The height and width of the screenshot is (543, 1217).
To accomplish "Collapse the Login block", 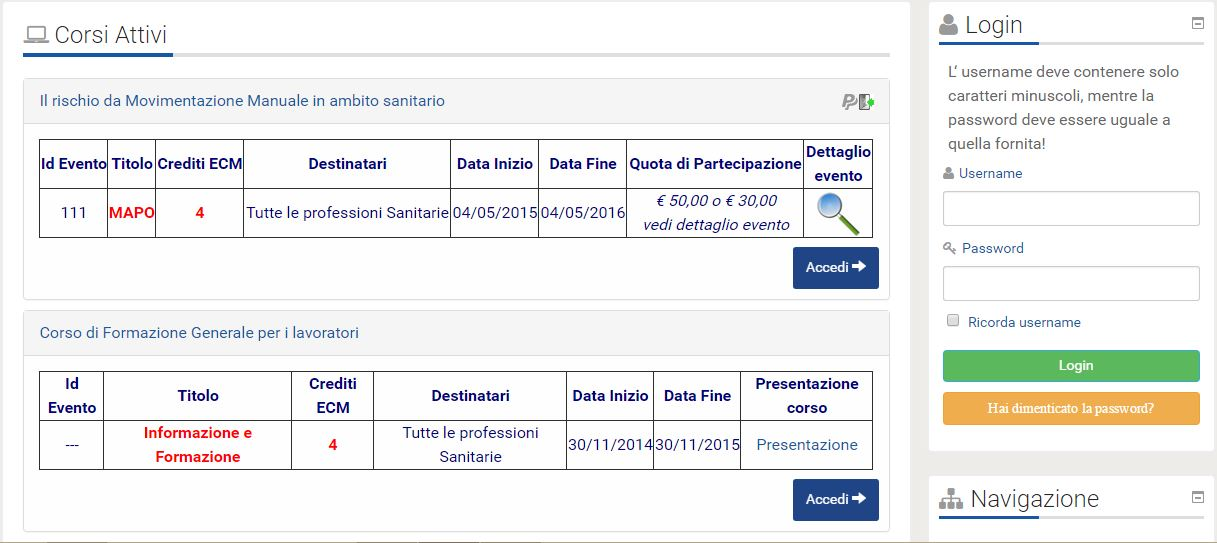I will coord(1198,23).
